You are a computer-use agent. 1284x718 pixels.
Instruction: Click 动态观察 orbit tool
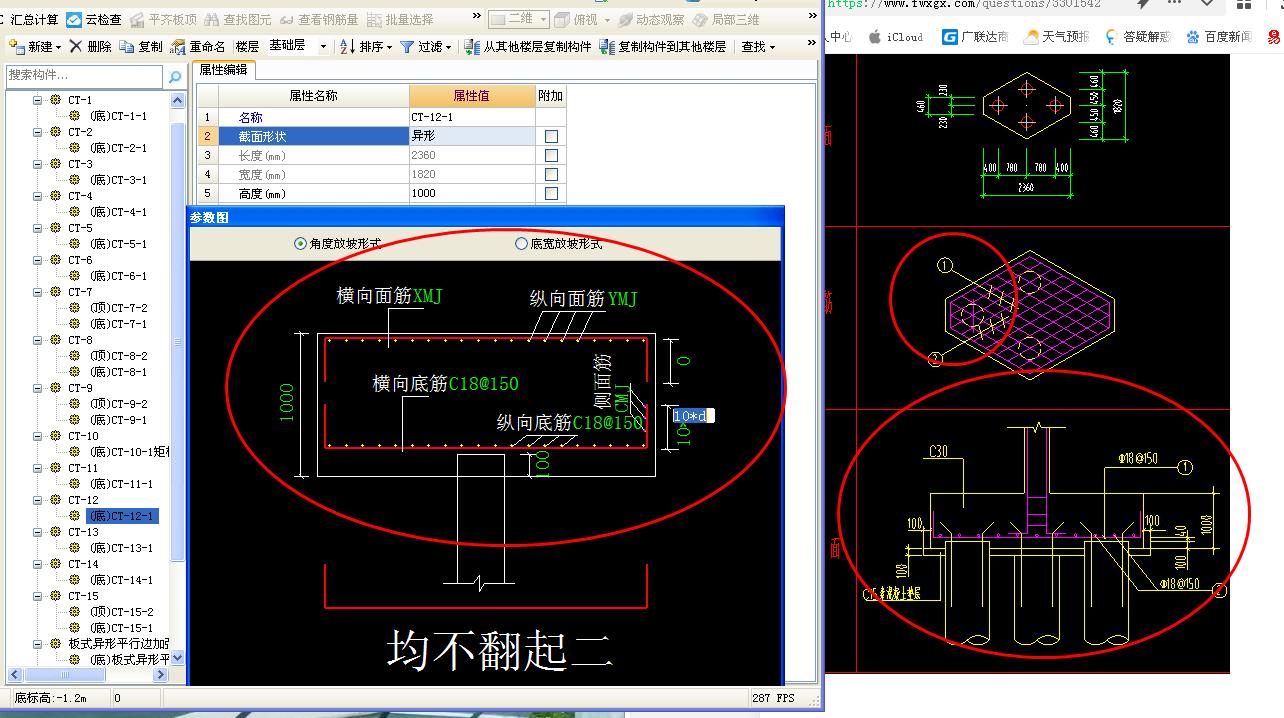click(651, 19)
